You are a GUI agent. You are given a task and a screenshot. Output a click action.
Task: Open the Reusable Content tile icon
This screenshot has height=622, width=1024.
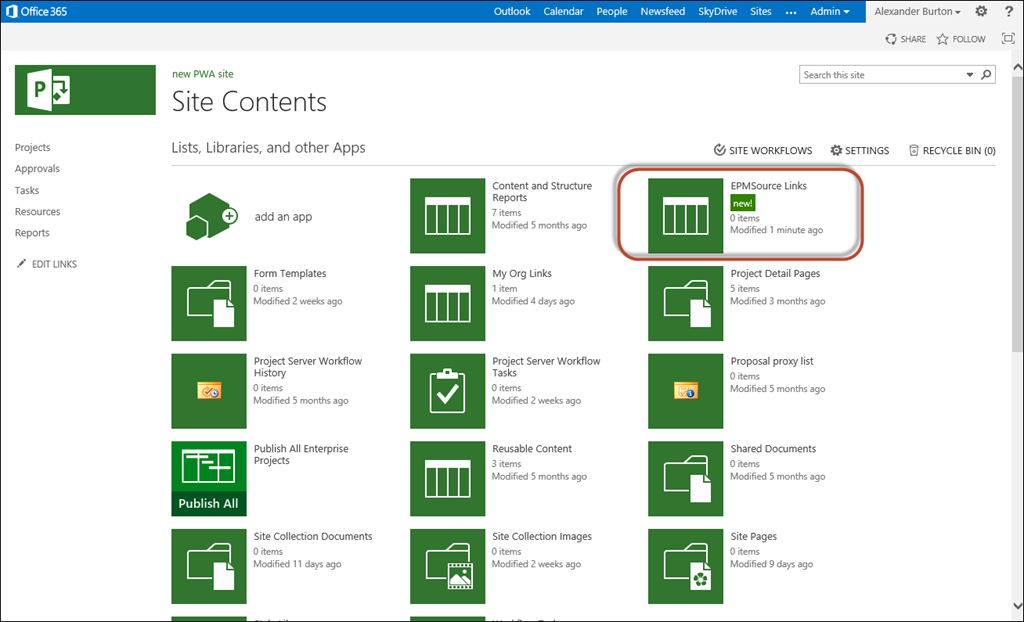pos(447,478)
